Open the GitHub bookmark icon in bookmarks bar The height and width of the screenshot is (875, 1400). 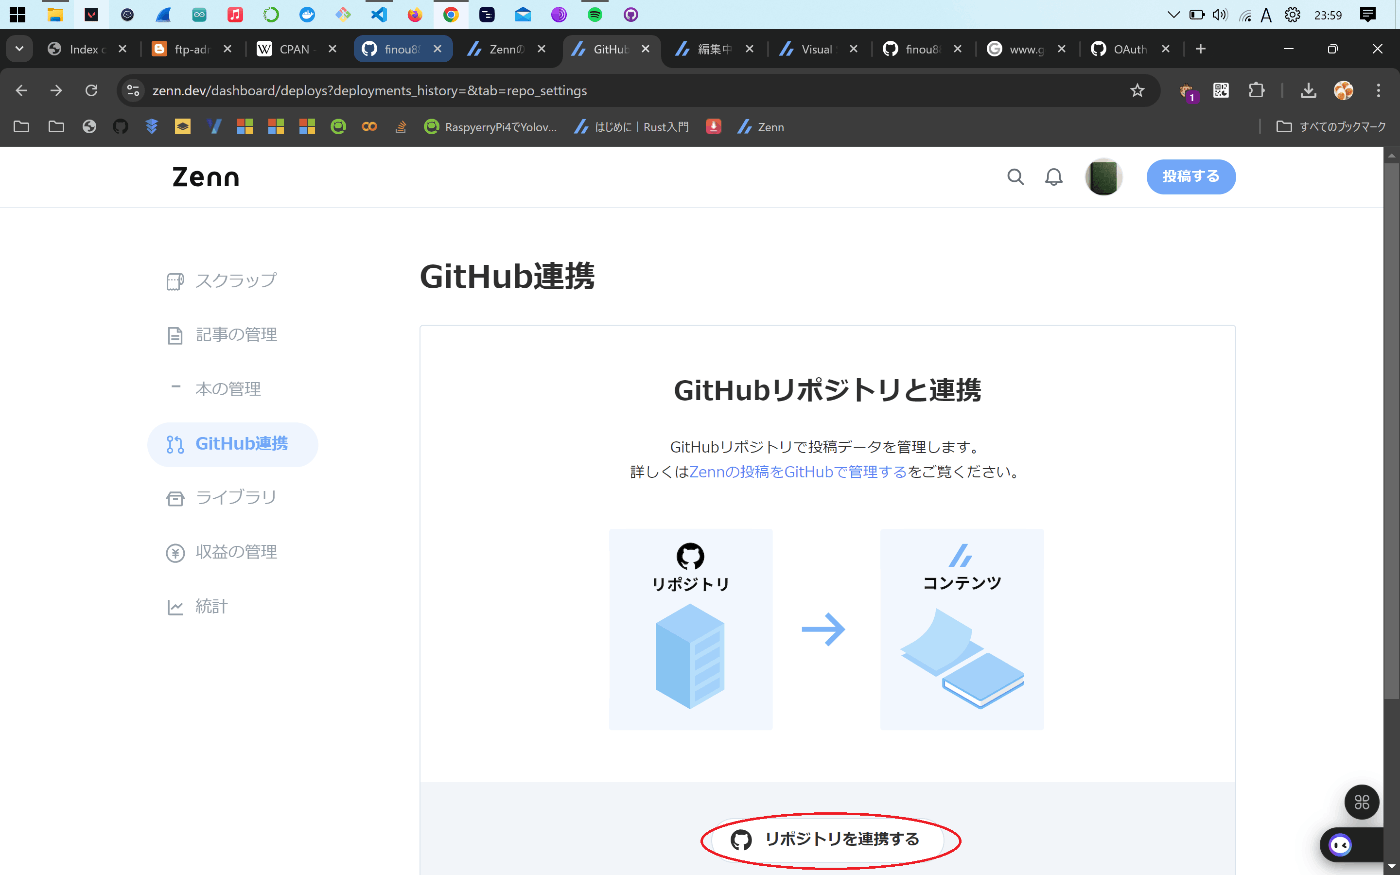[121, 127]
